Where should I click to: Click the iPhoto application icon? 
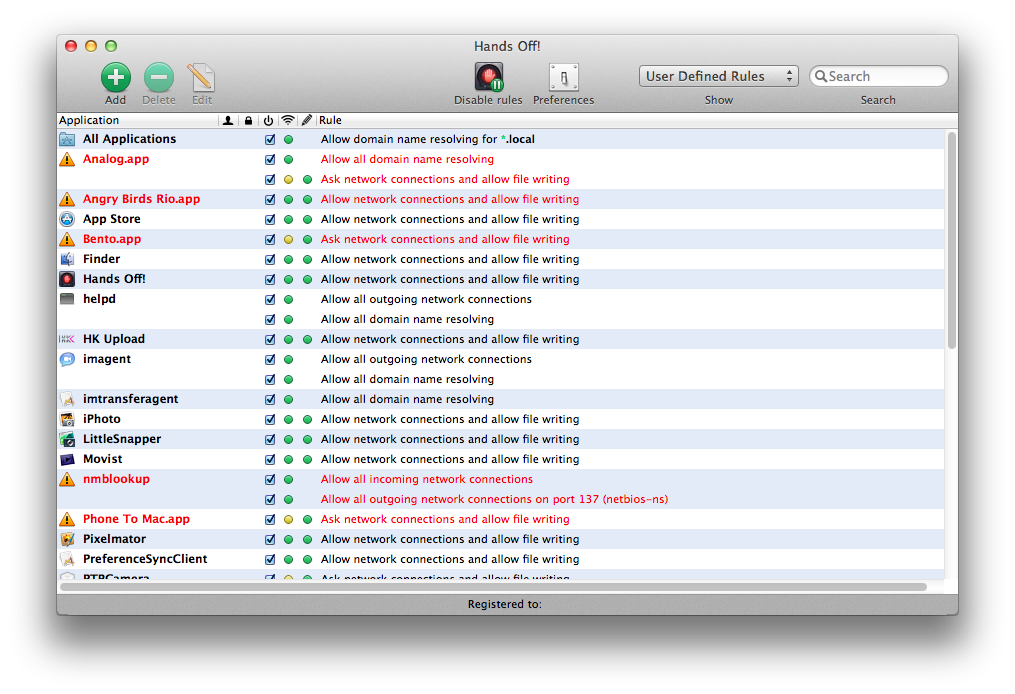tap(67, 419)
